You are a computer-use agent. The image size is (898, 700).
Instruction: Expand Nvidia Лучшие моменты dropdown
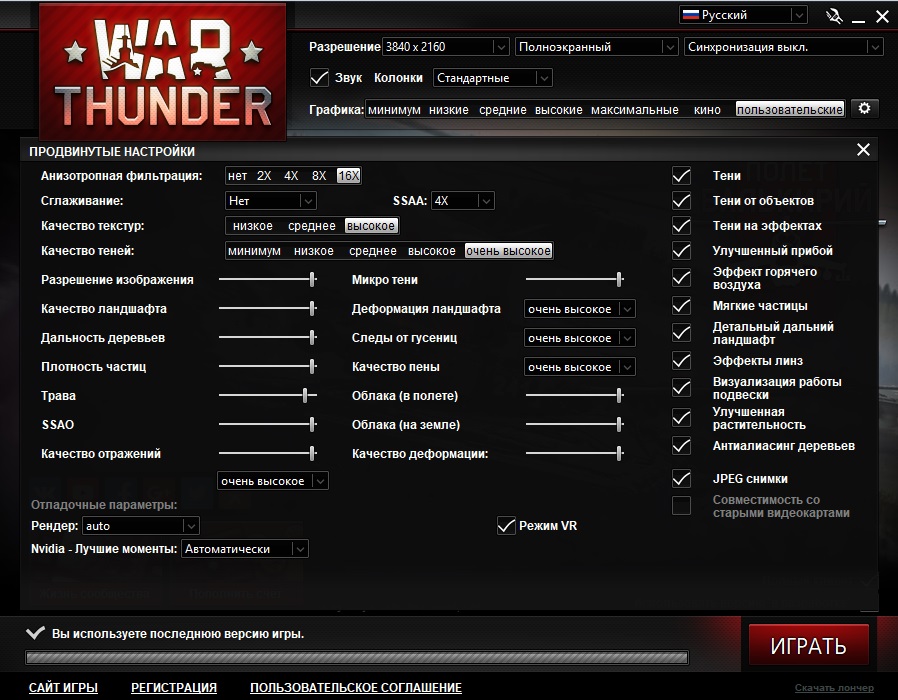coord(245,549)
